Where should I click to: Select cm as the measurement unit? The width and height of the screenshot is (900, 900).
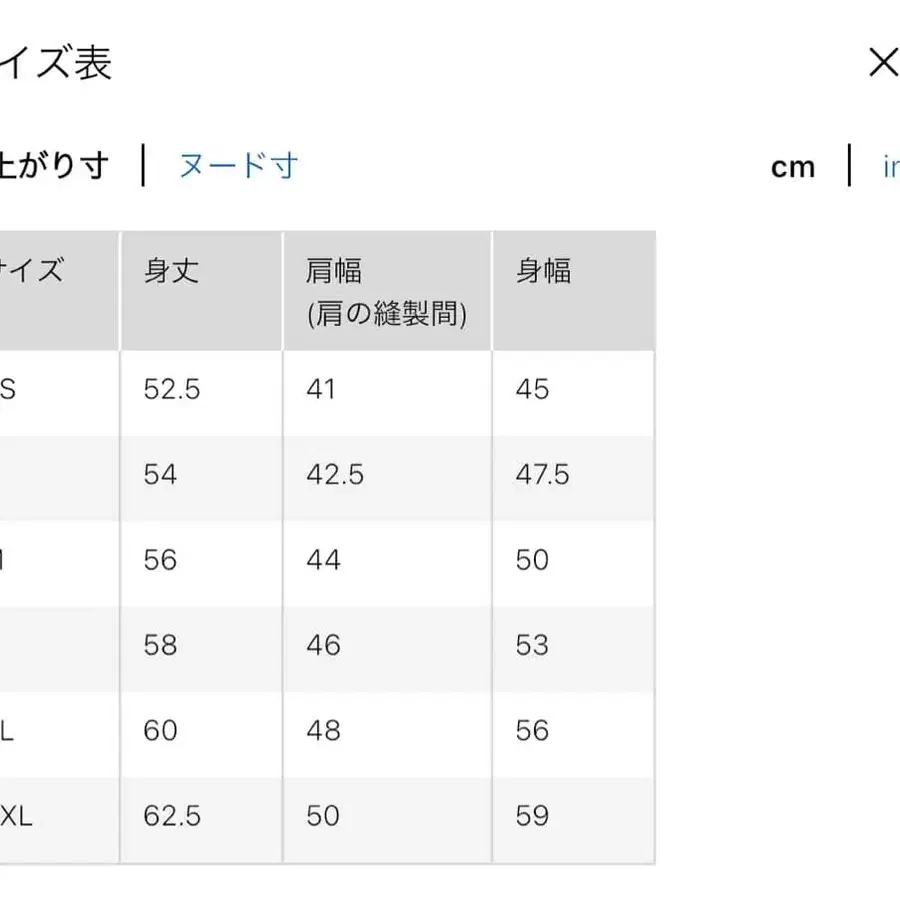pyautogui.click(x=793, y=165)
